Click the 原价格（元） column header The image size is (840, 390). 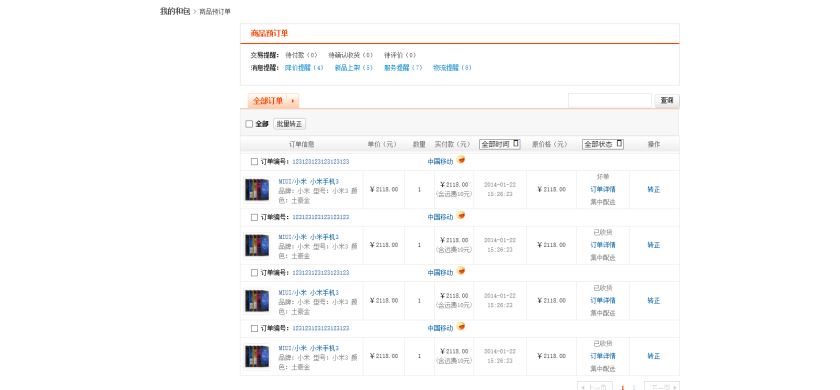click(550, 144)
